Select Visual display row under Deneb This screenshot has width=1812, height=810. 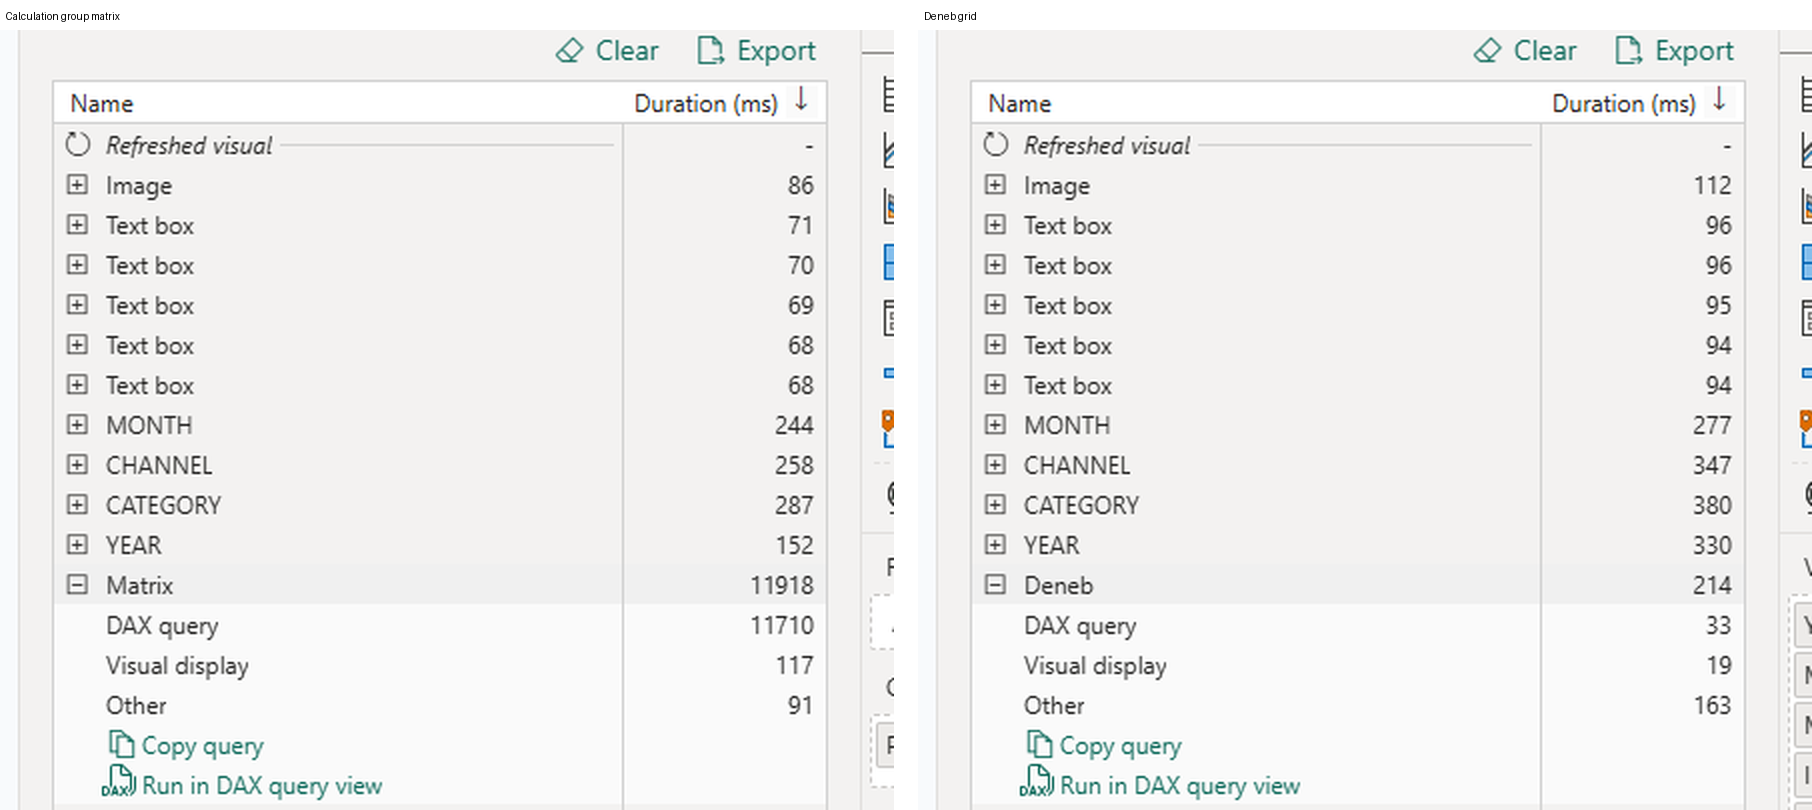pyautogui.click(x=1358, y=666)
